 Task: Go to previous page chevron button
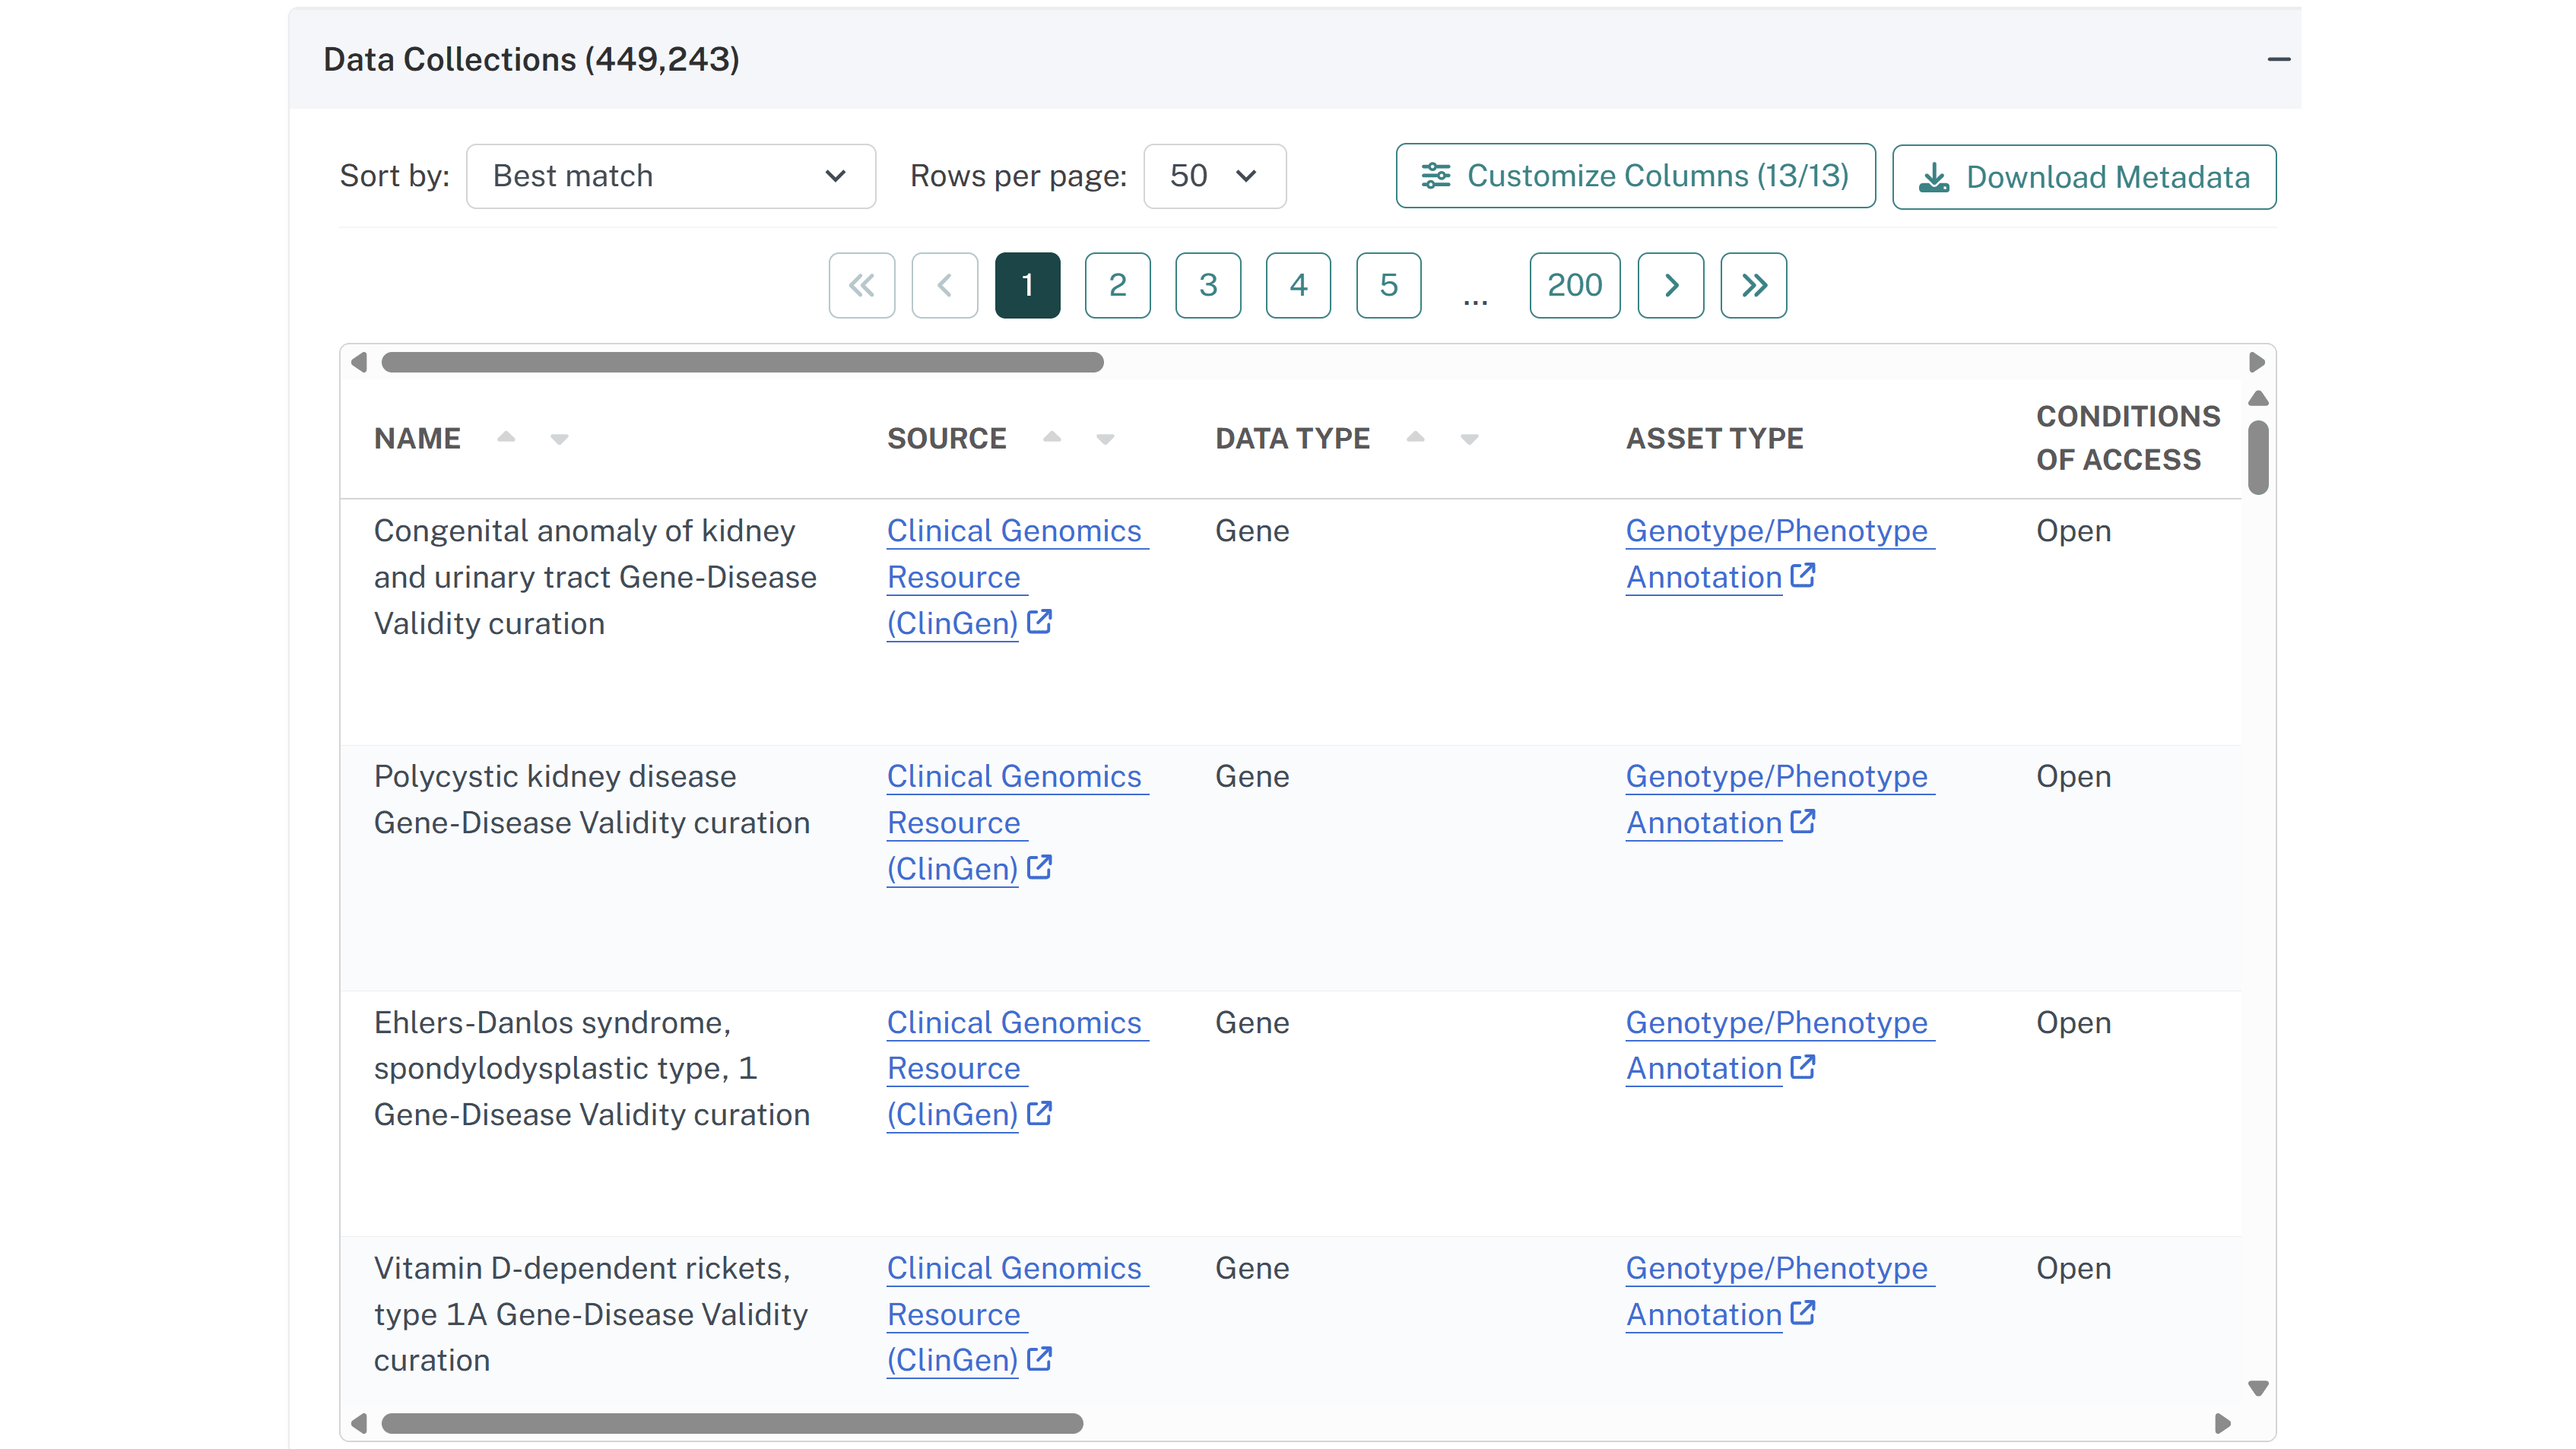(944, 286)
